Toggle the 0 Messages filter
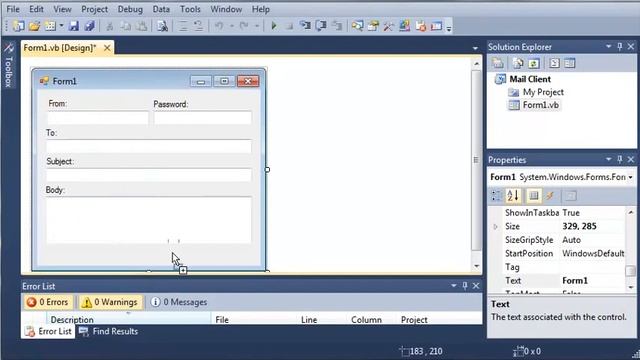 (179, 302)
